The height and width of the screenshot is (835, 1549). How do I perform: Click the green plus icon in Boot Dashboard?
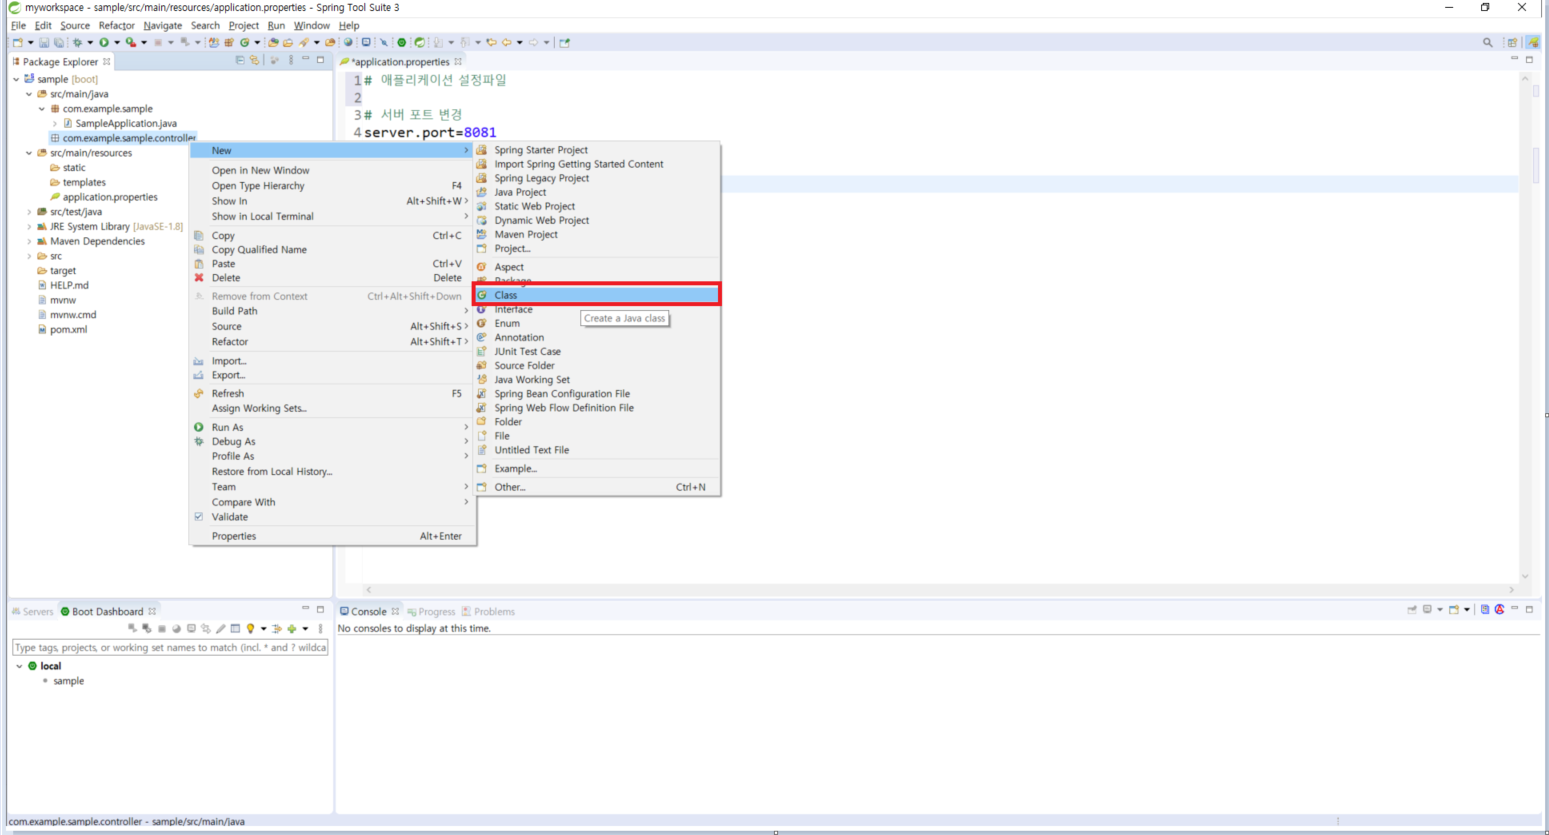point(291,629)
